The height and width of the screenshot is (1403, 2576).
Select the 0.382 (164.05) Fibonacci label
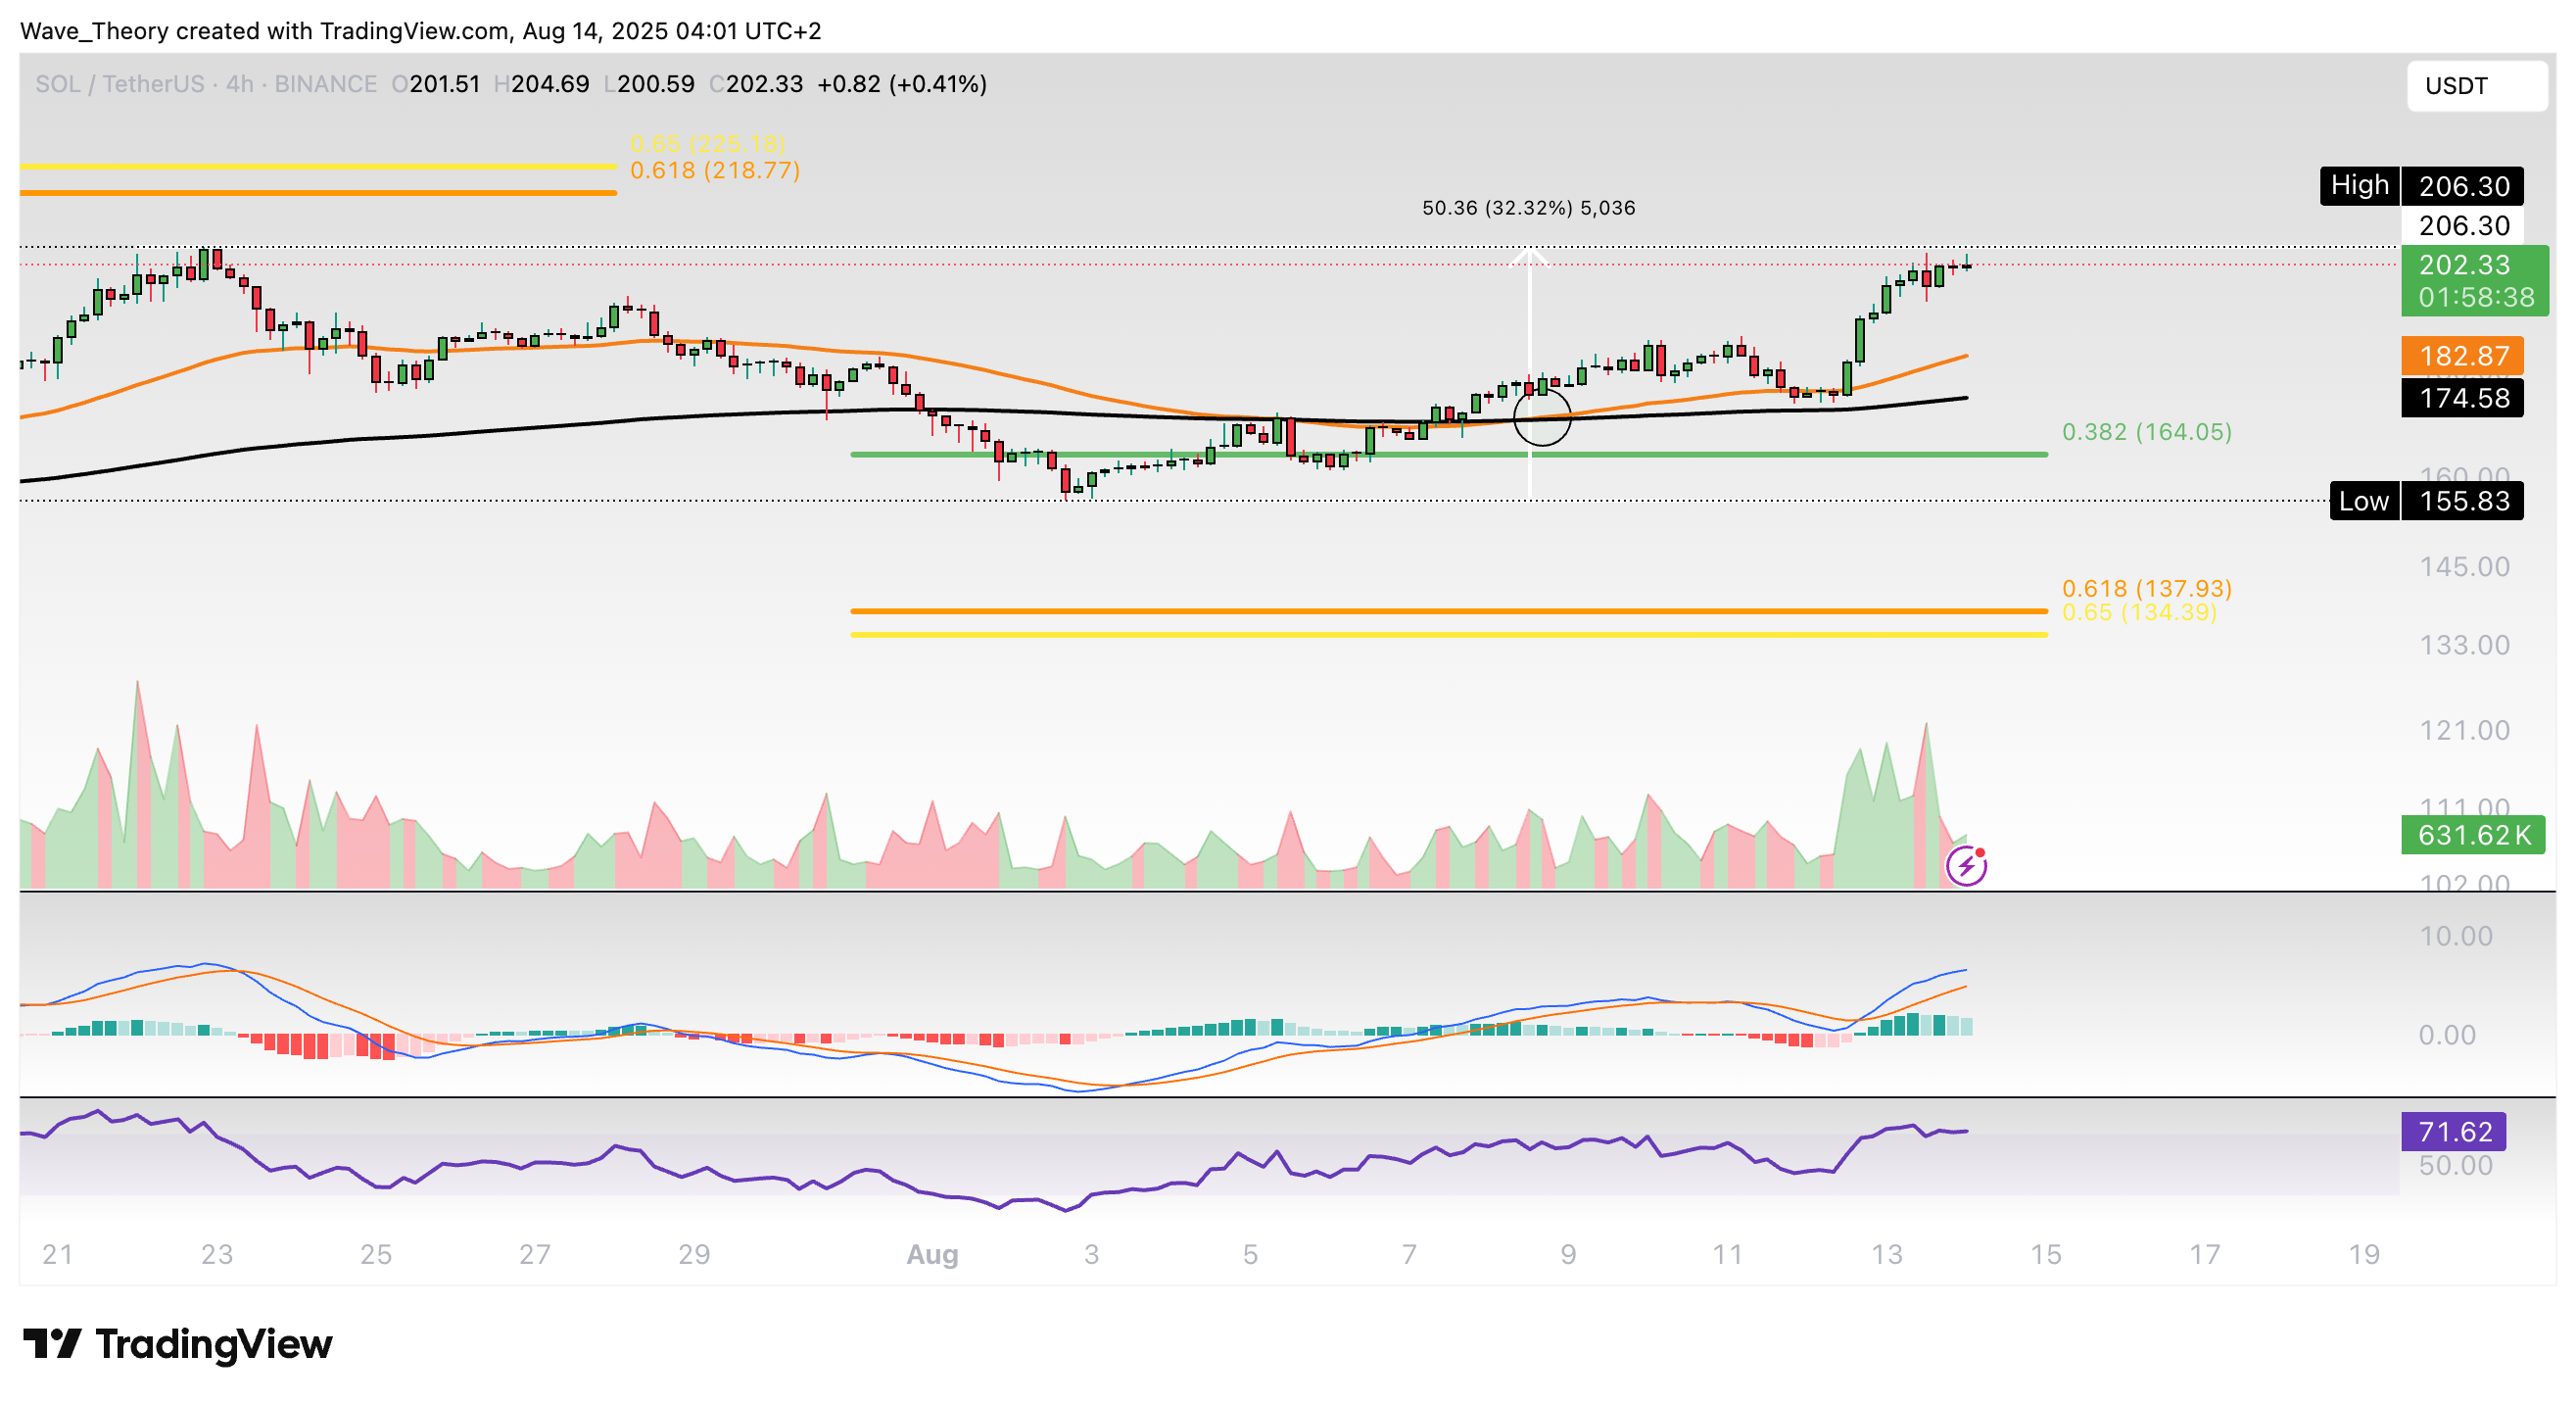[x=2146, y=432]
